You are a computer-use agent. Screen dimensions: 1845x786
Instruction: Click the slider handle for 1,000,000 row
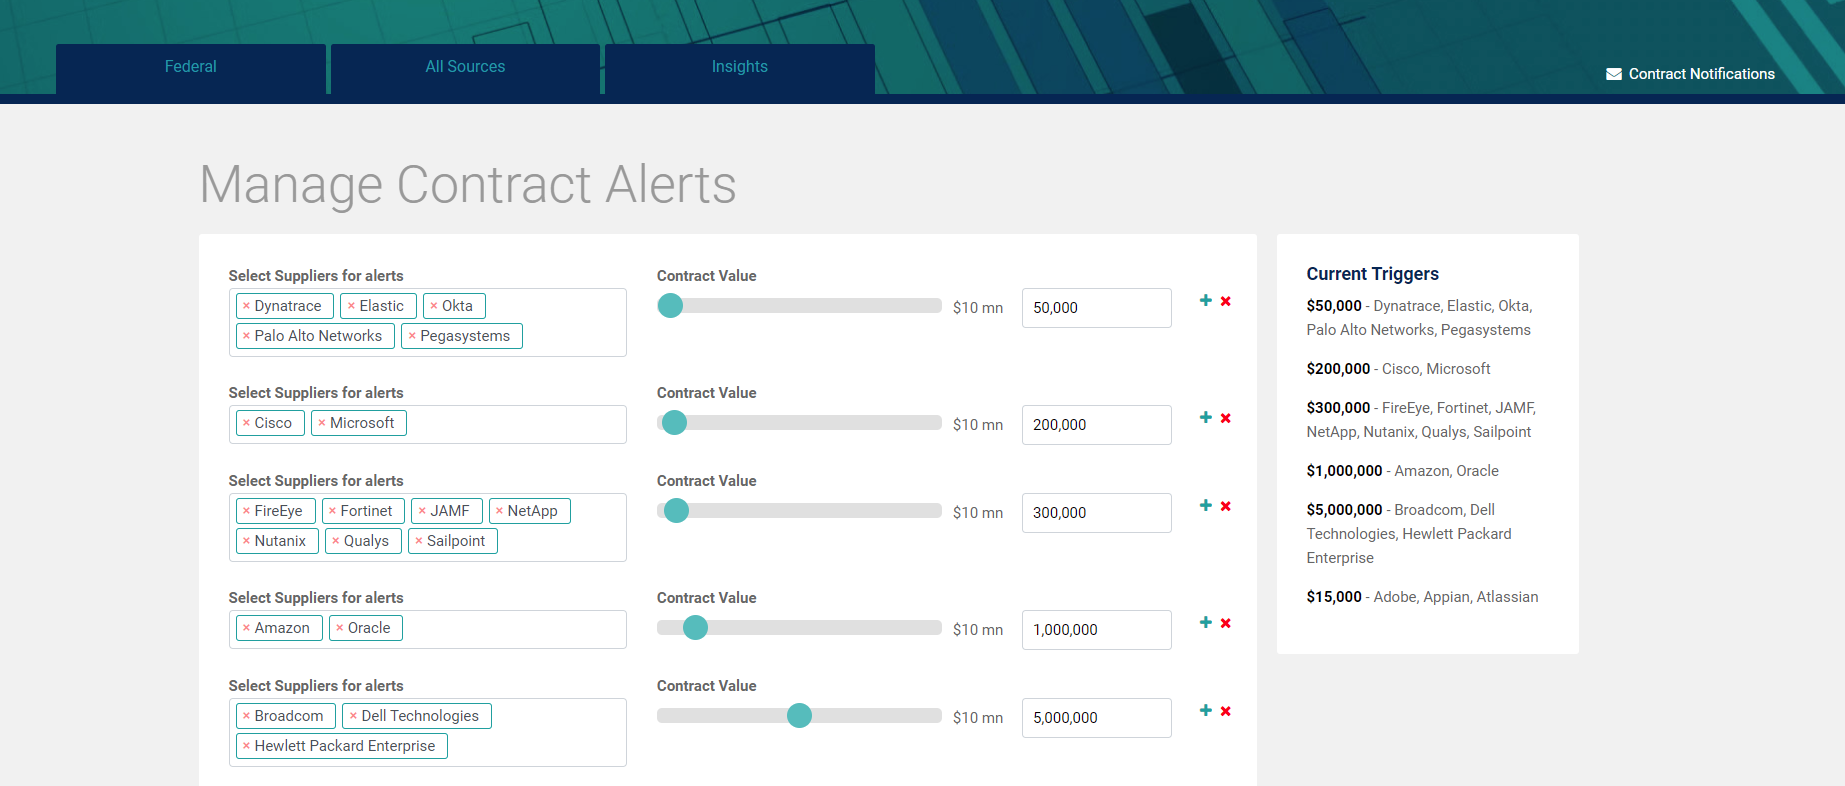point(695,628)
